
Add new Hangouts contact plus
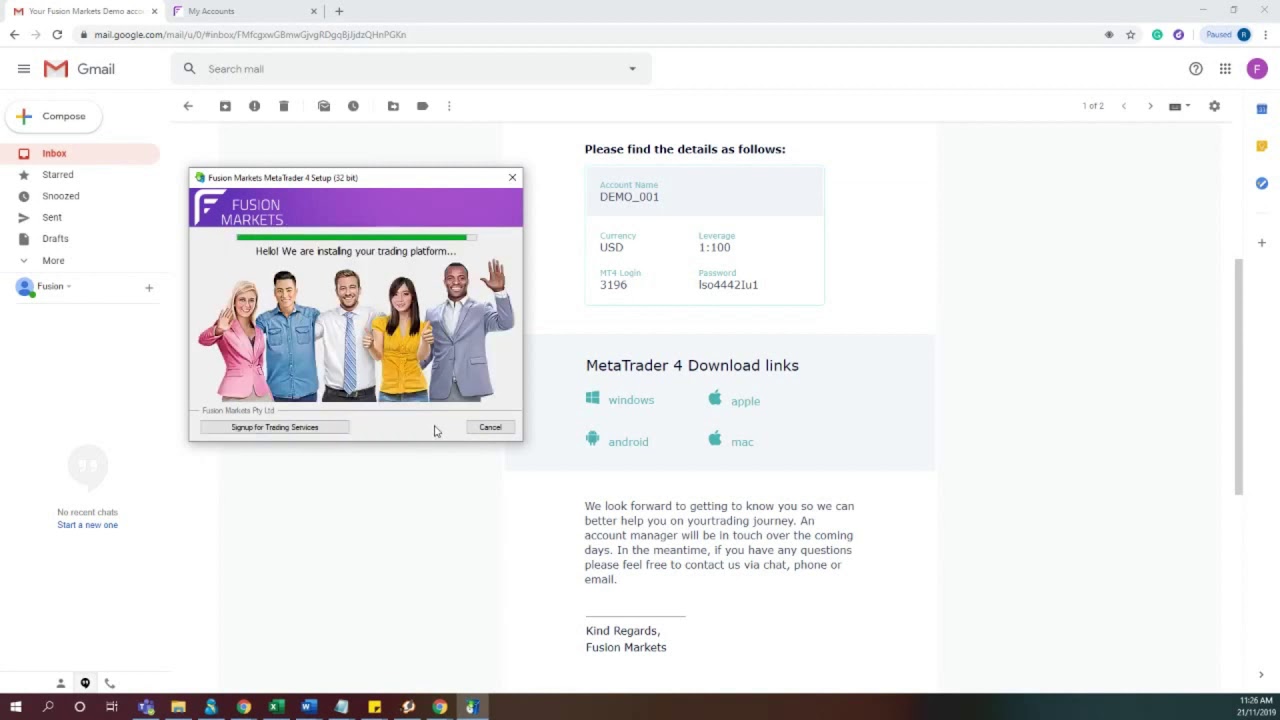point(149,288)
